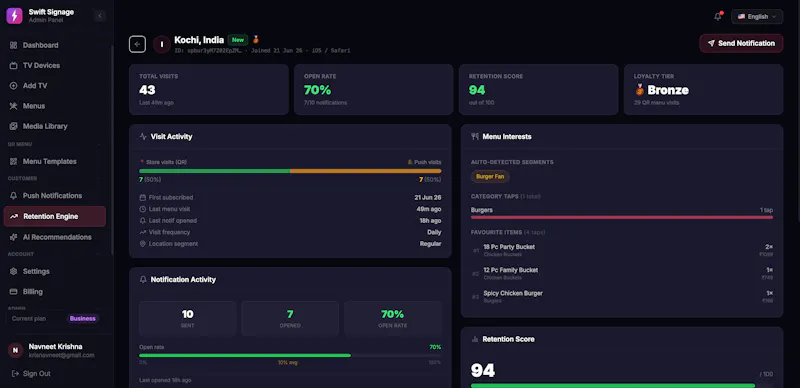Click the Retention Engine trend icon in sidebar
Screen dimensions: 800x388
tap(14, 216)
